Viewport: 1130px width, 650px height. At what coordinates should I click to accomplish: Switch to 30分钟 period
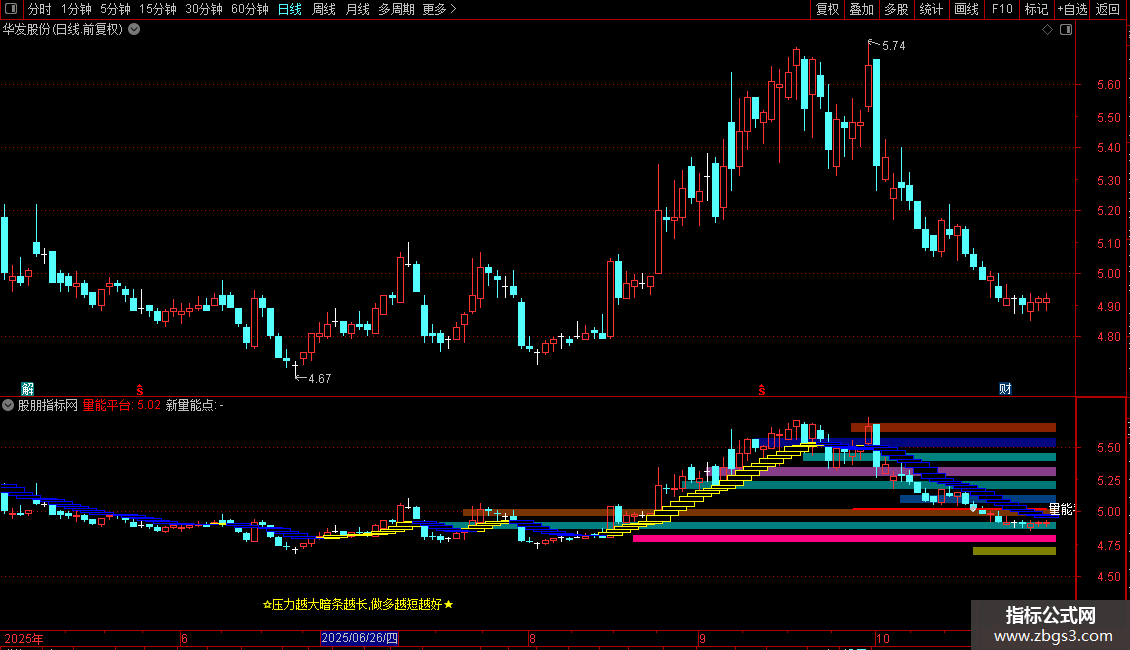(x=204, y=9)
